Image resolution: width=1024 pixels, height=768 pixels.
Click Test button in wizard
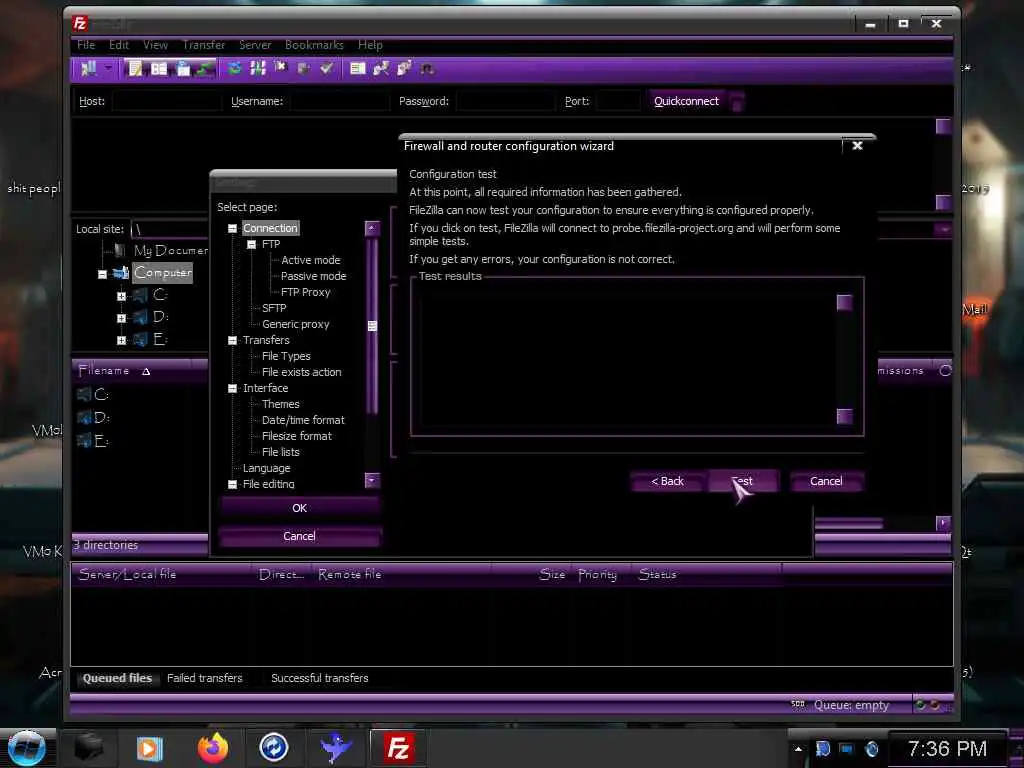coord(743,481)
